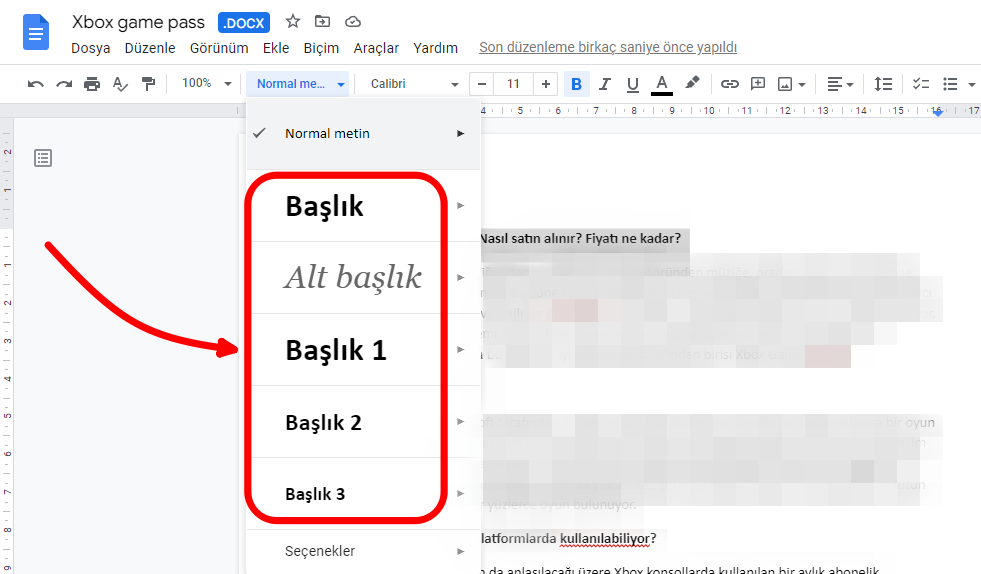981x574 pixels.
Task: Edit the font size 11 field
Action: [x=513, y=84]
